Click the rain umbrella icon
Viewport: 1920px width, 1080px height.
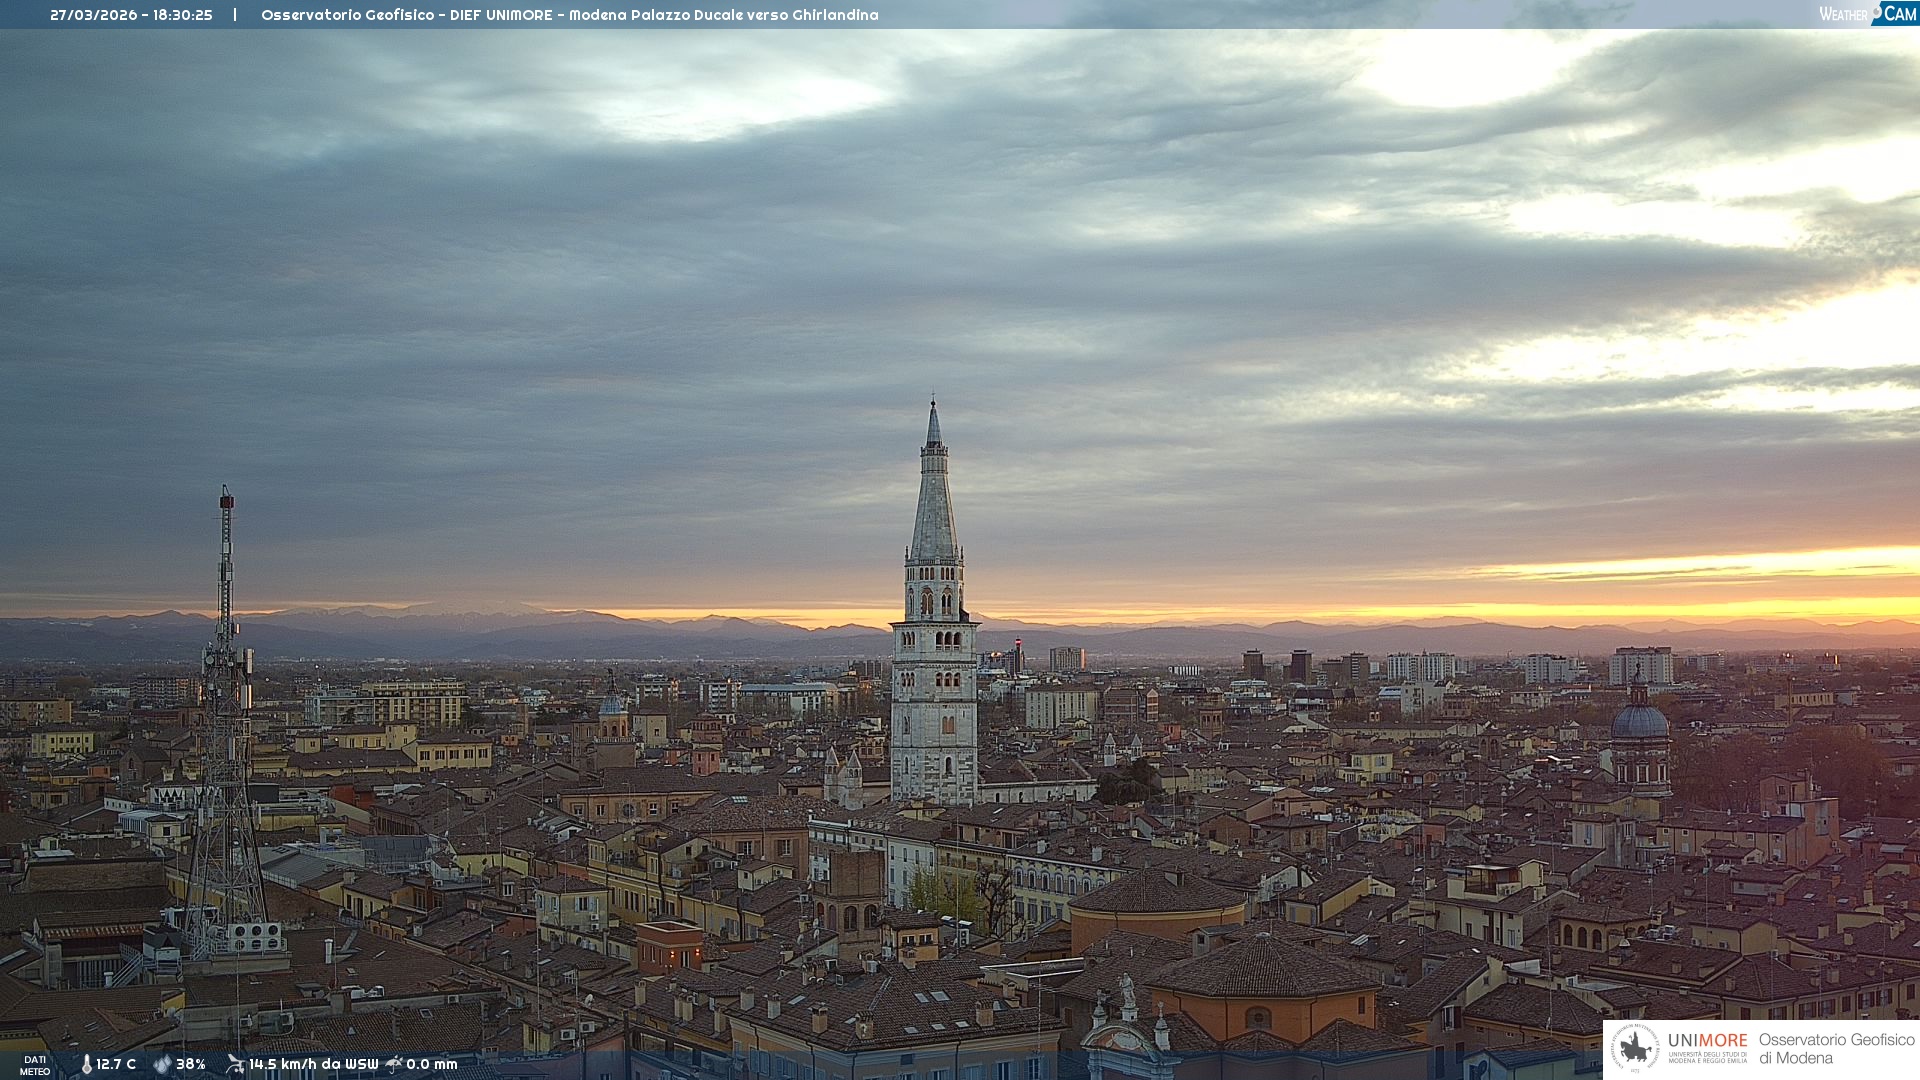[394, 1064]
